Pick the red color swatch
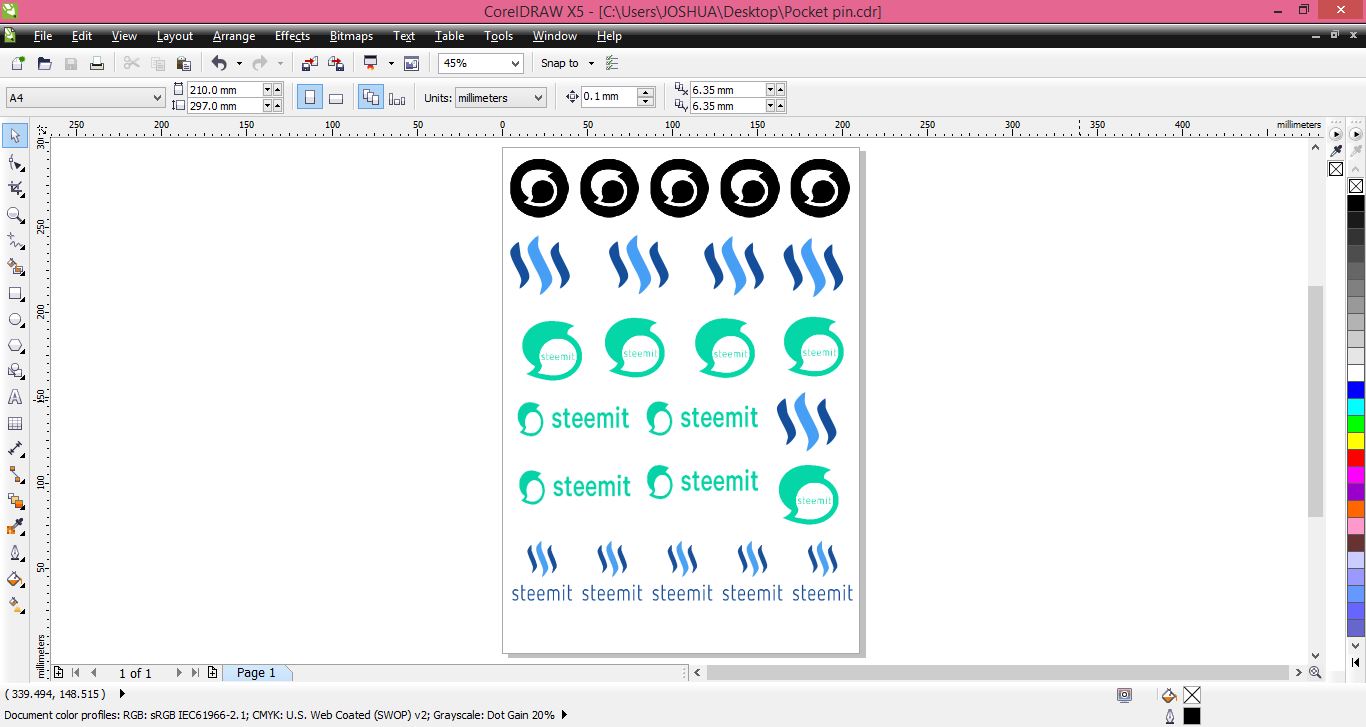The image size is (1366, 727). (x=1356, y=457)
